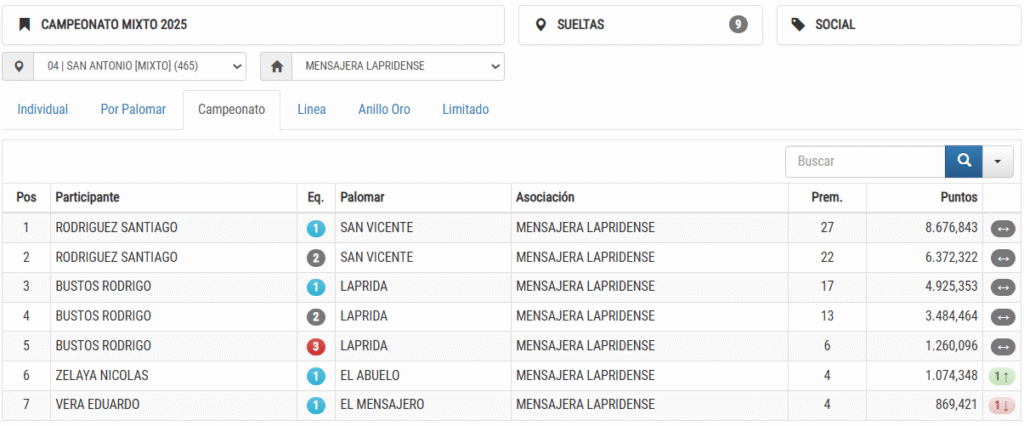Click the red down-arrow indicator for Vera Eduardo

[x=1002, y=405]
